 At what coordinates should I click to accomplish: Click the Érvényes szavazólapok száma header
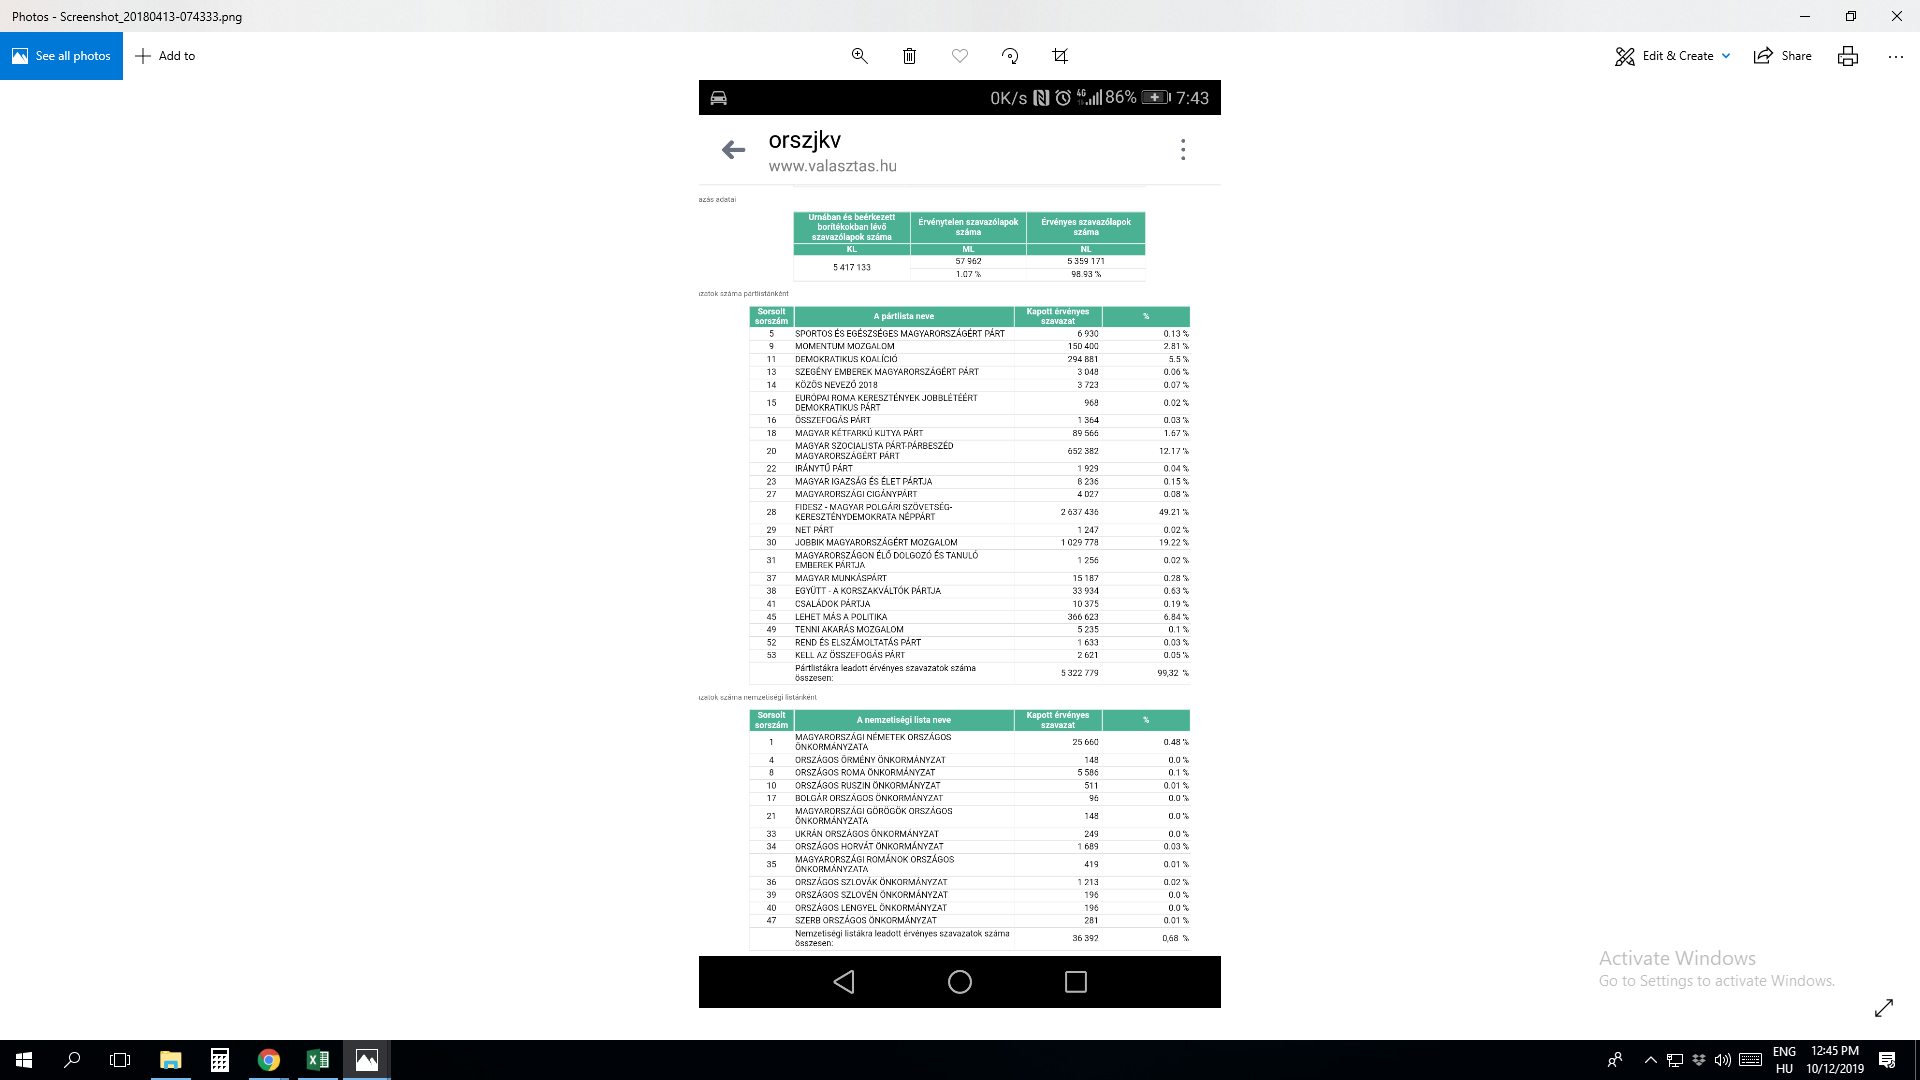[1086, 227]
